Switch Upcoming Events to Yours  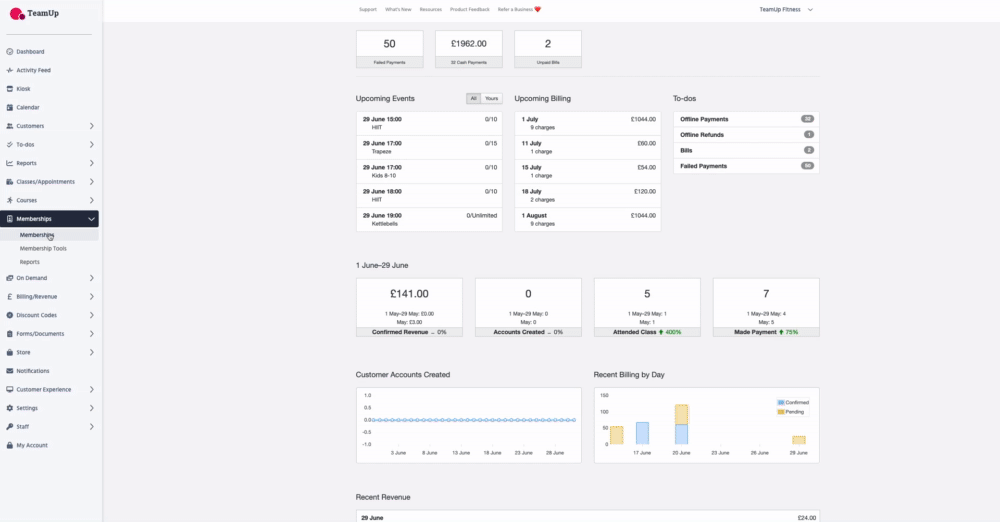click(491, 99)
